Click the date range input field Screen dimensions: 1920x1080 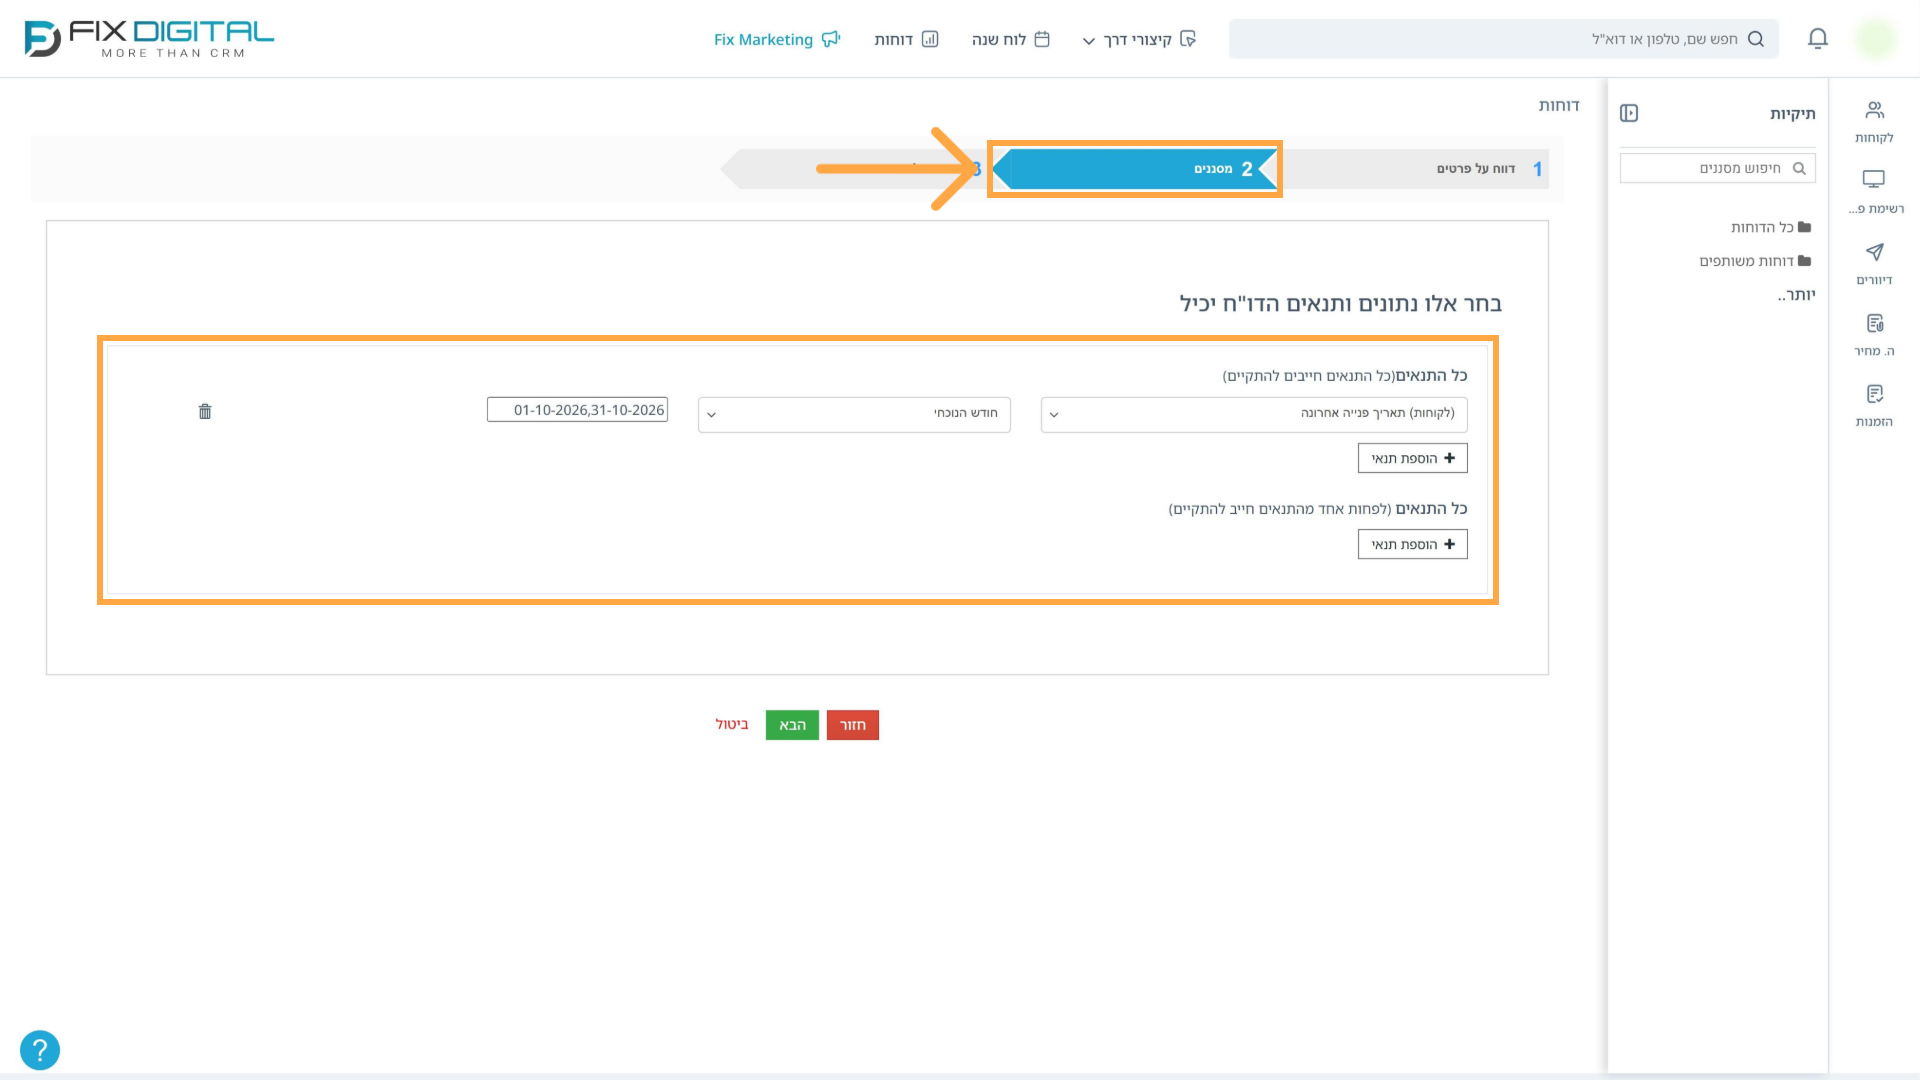click(x=577, y=410)
